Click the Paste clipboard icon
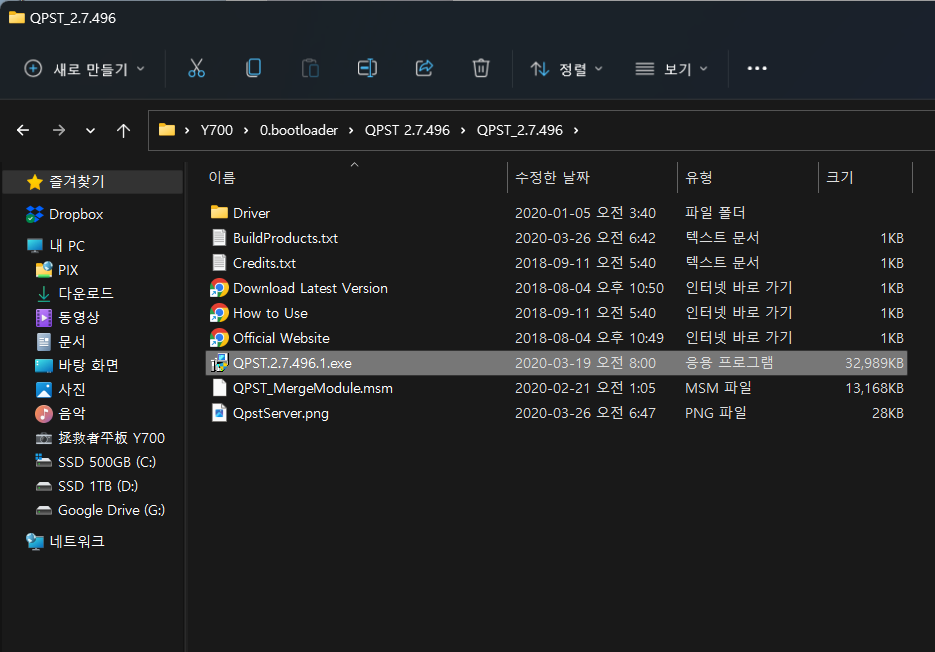935x652 pixels. (310, 69)
